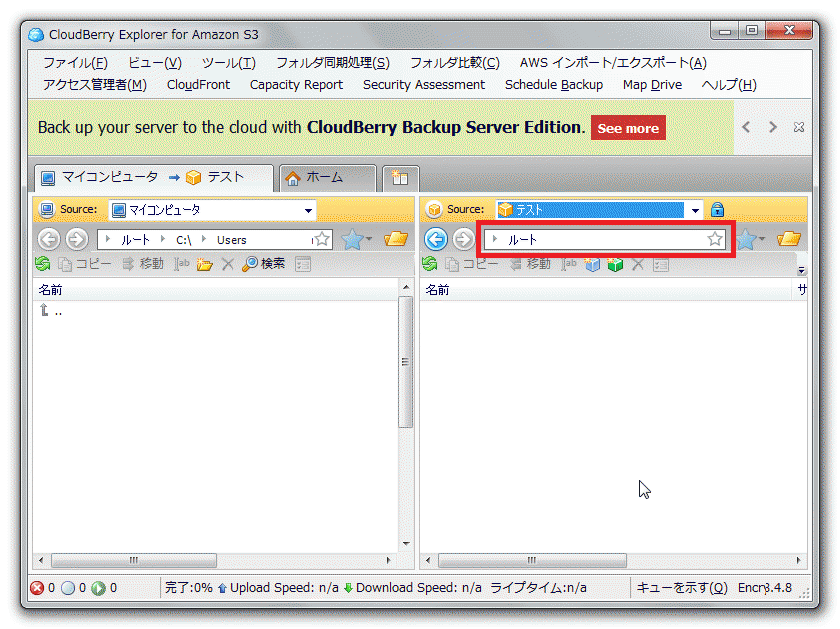This screenshot has width=840, height=629.
Task: Go forward in the left pane
Action: (77, 239)
